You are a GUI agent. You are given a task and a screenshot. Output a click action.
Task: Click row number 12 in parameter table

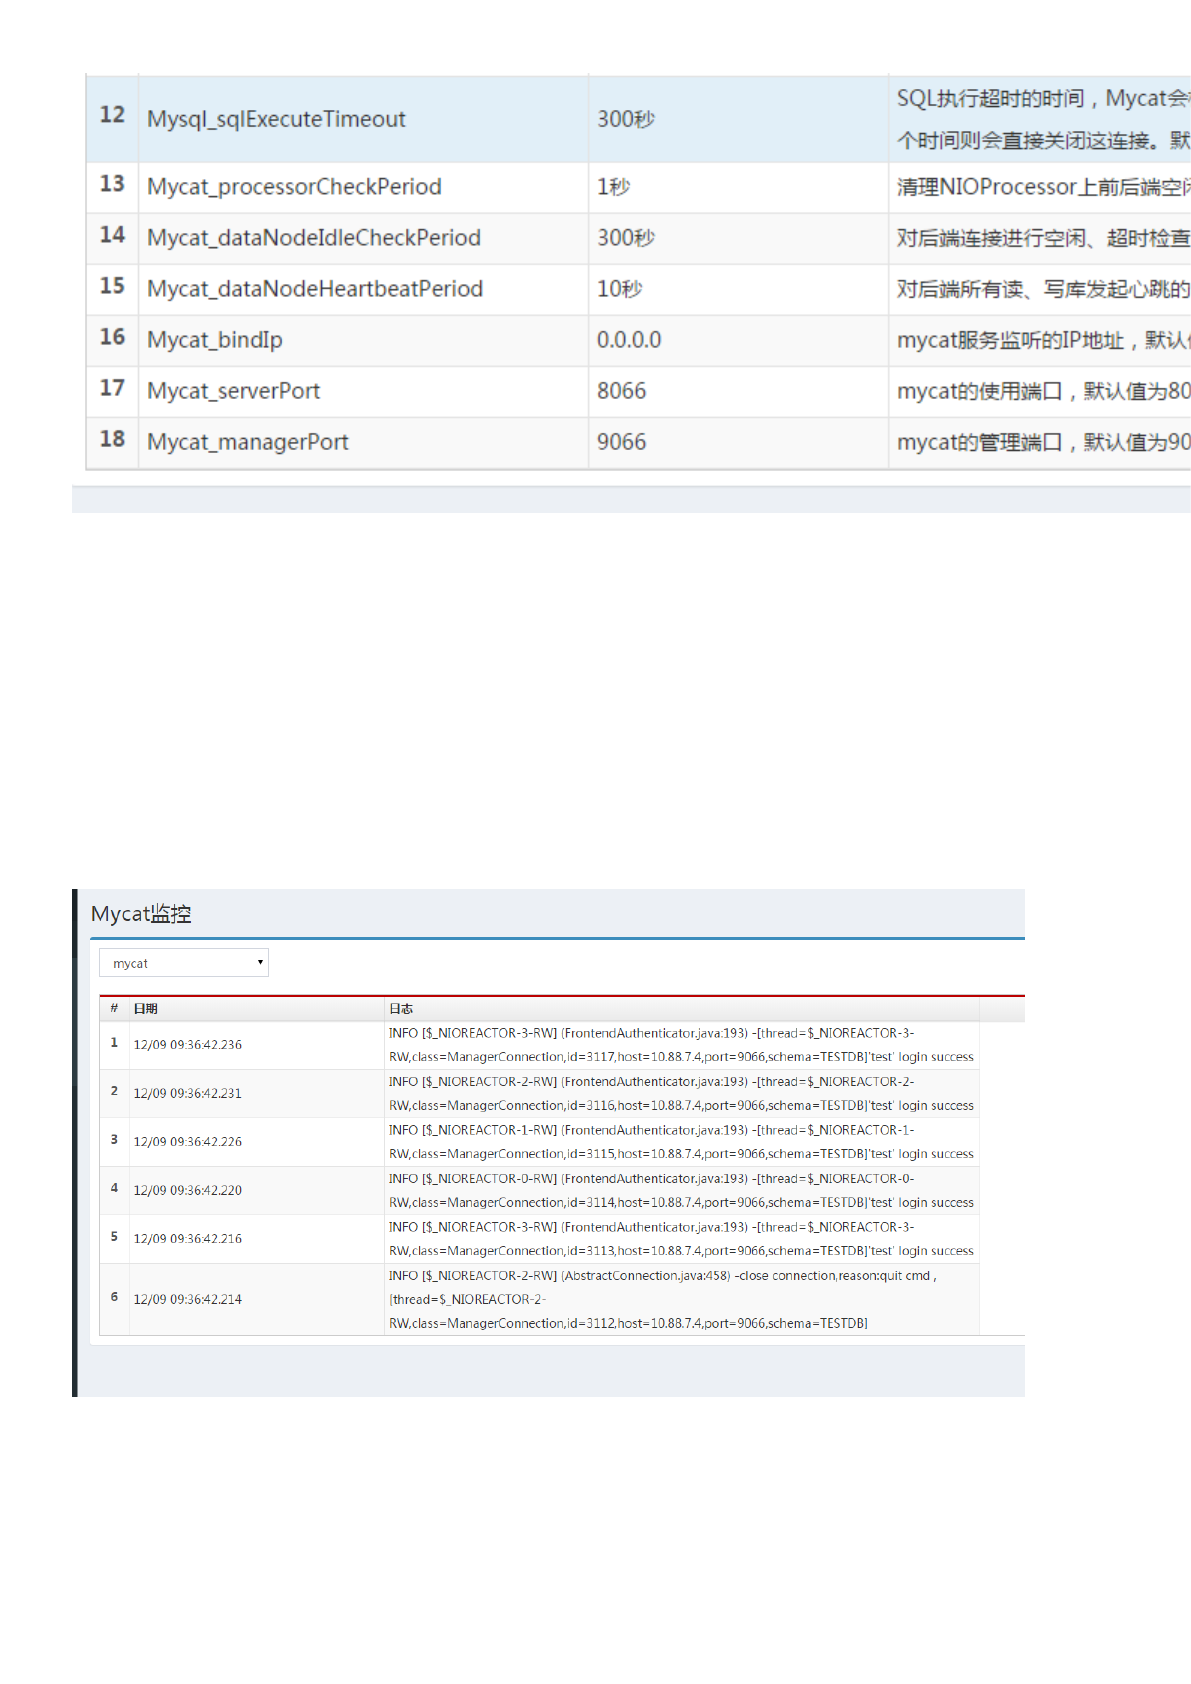pyautogui.click(x=112, y=115)
